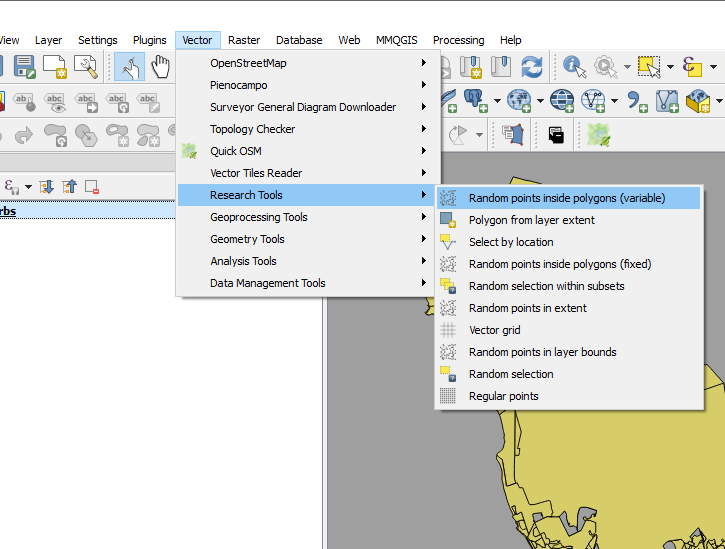Click the Move Label icon
The image size is (725, 549).
[x=86, y=103]
